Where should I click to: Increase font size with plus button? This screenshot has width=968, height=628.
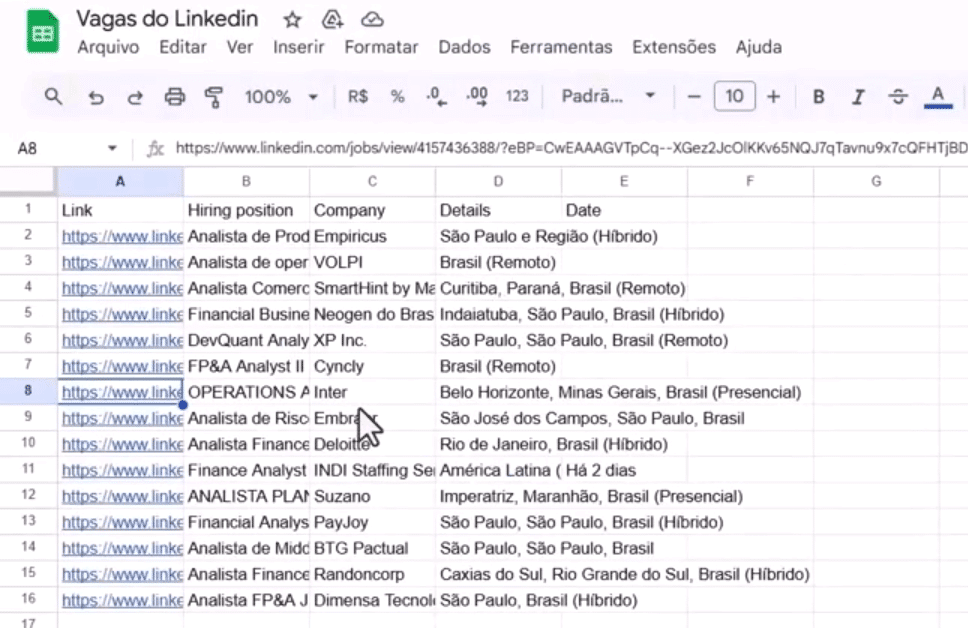point(774,96)
